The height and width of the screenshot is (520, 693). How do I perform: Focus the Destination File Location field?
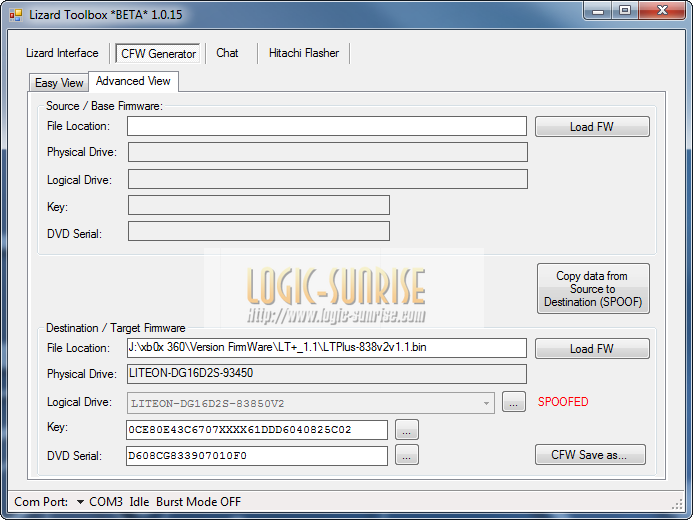pos(327,348)
